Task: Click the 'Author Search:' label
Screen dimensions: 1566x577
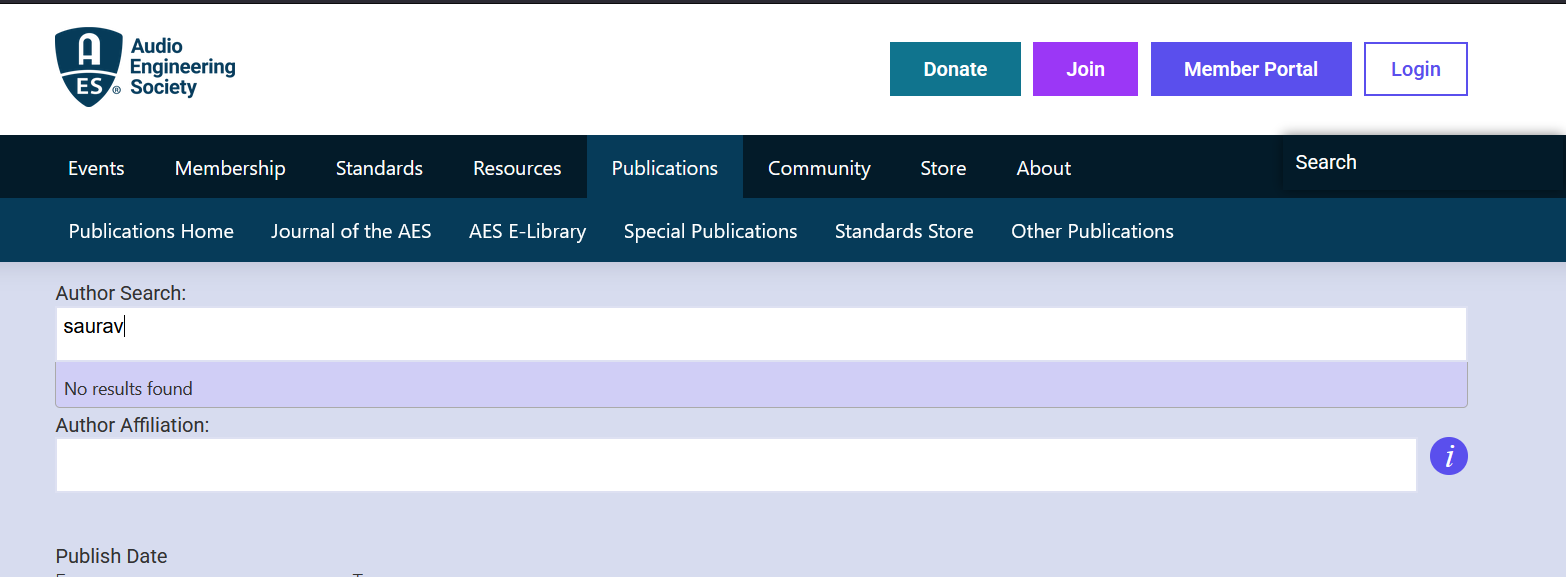Action: [121, 293]
